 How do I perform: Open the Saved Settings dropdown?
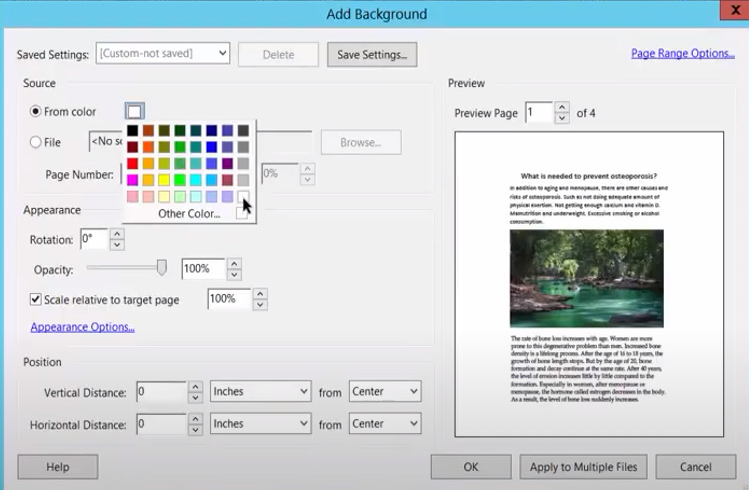coord(162,53)
